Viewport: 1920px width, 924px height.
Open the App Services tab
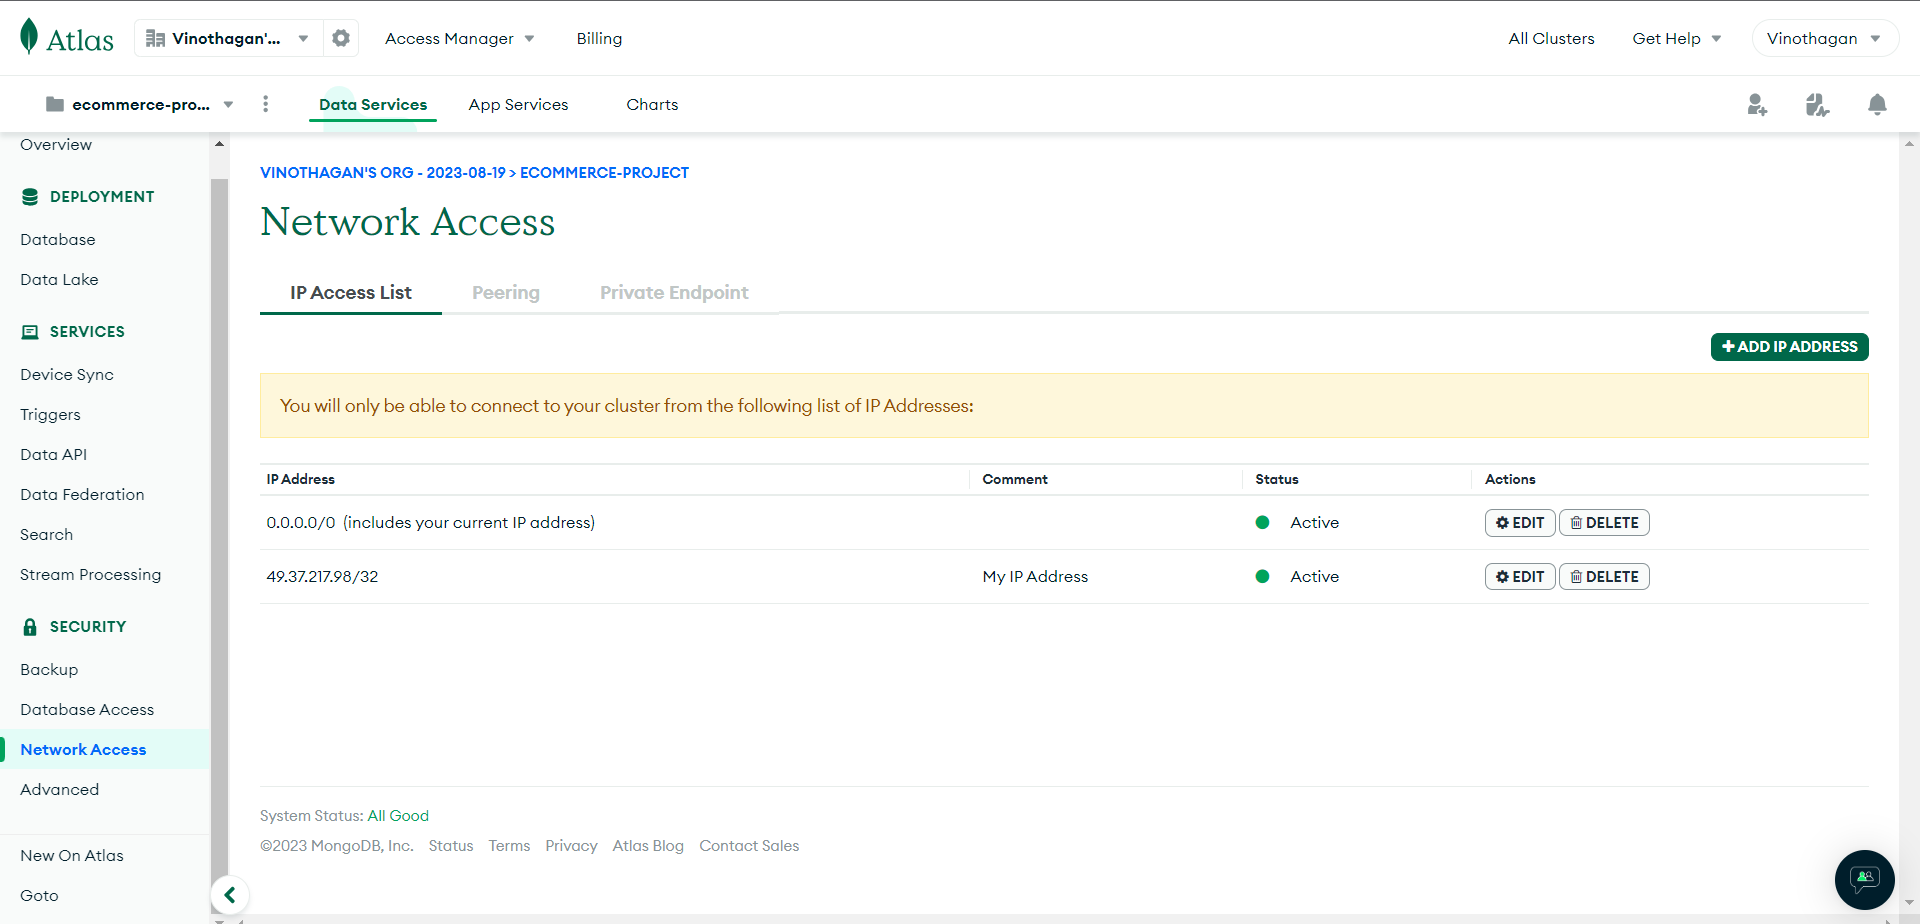click(x=518, y=104)
